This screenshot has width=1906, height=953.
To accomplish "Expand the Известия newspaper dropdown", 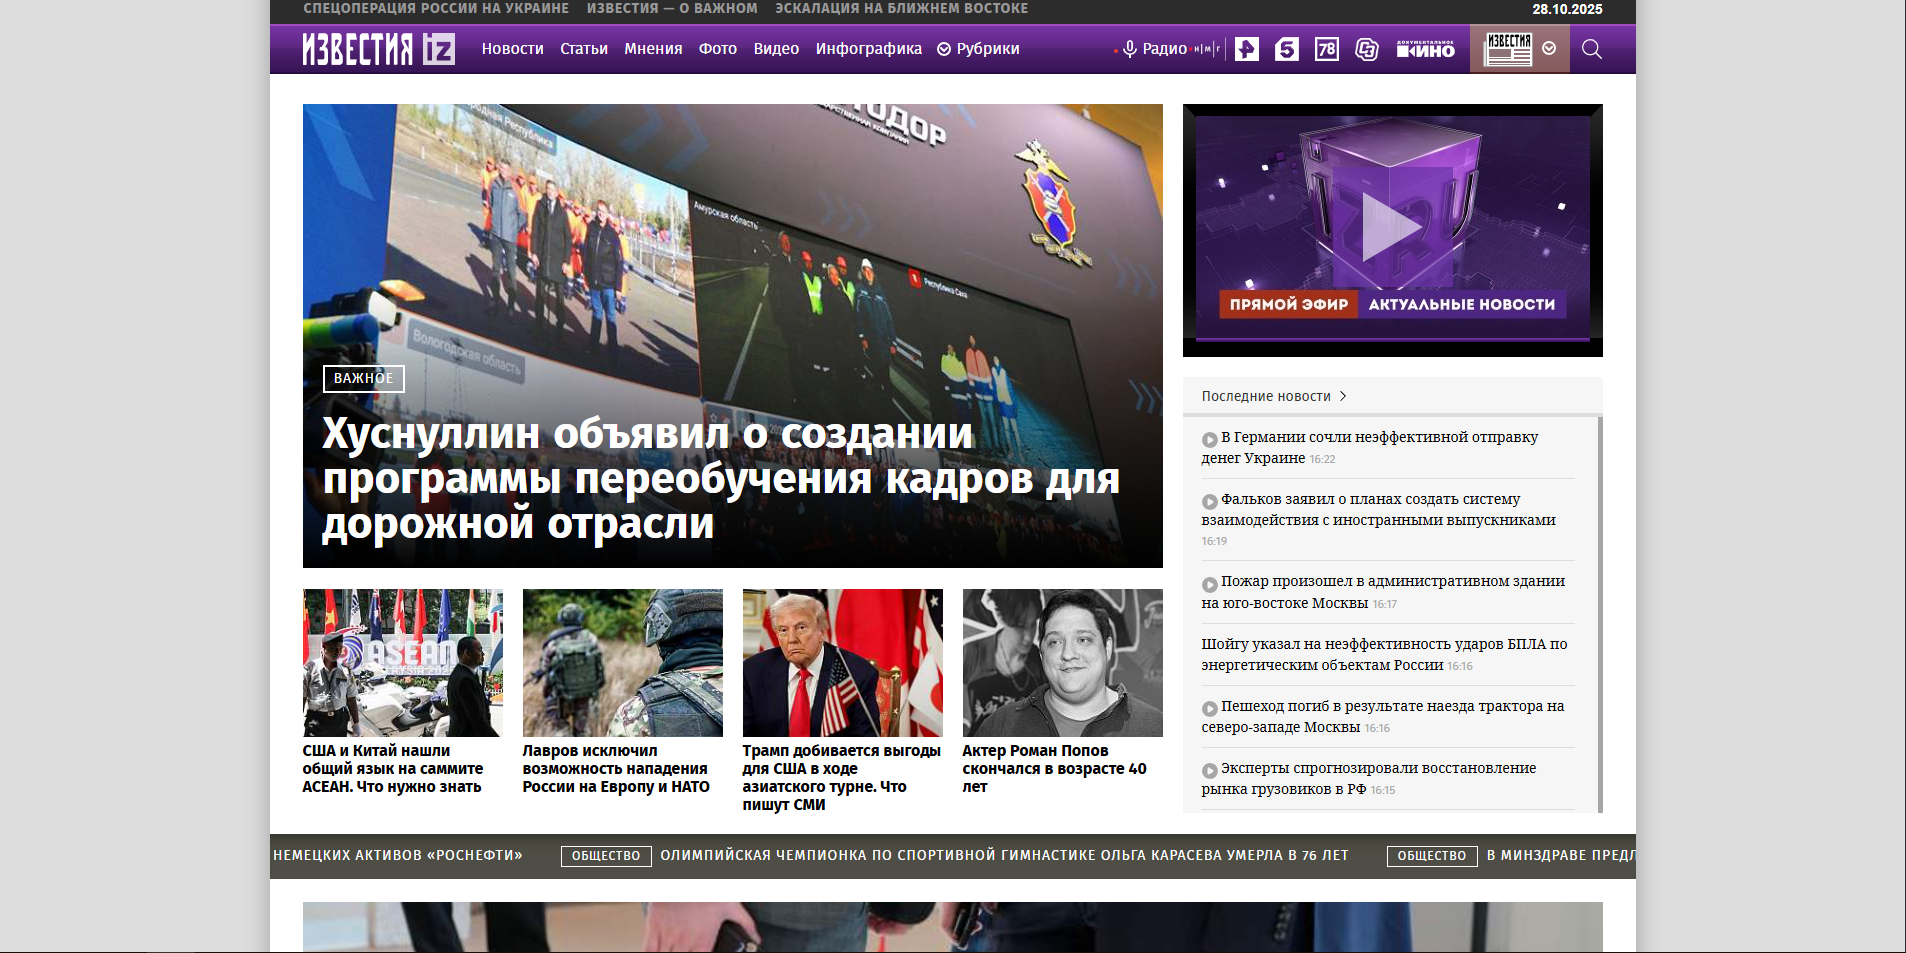I will [1549, 48].
